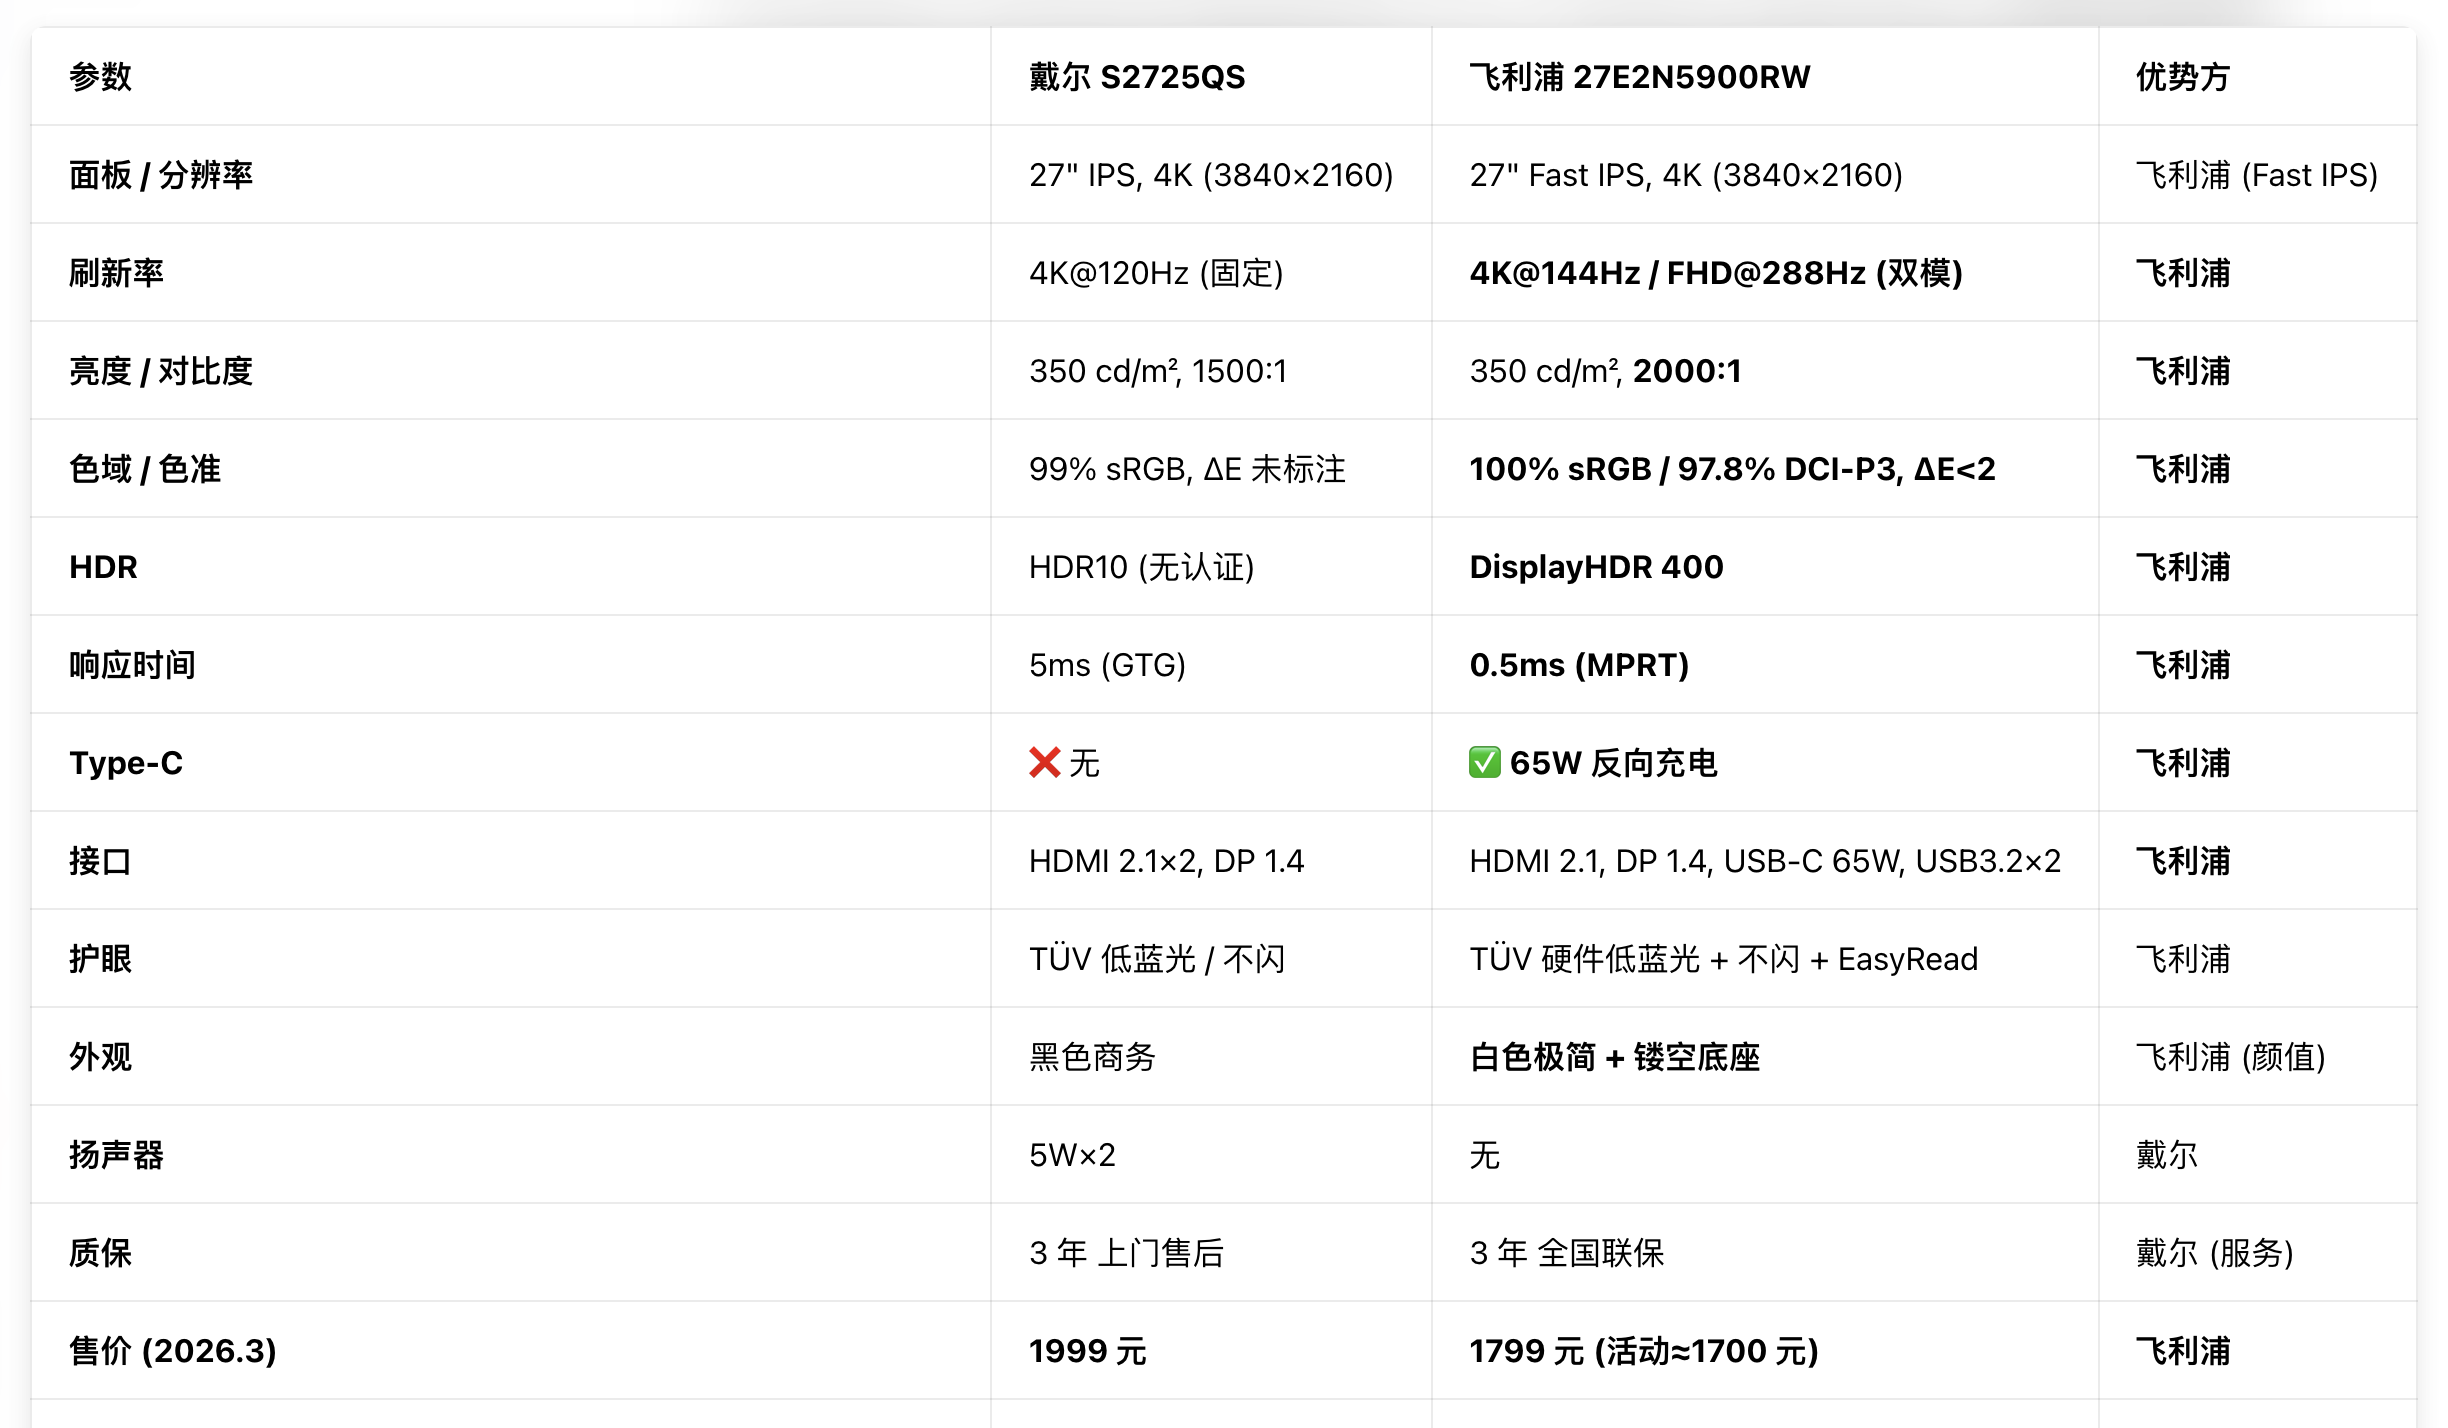
Task: Click the 优势方 column header
Action: pos(2183,77)
